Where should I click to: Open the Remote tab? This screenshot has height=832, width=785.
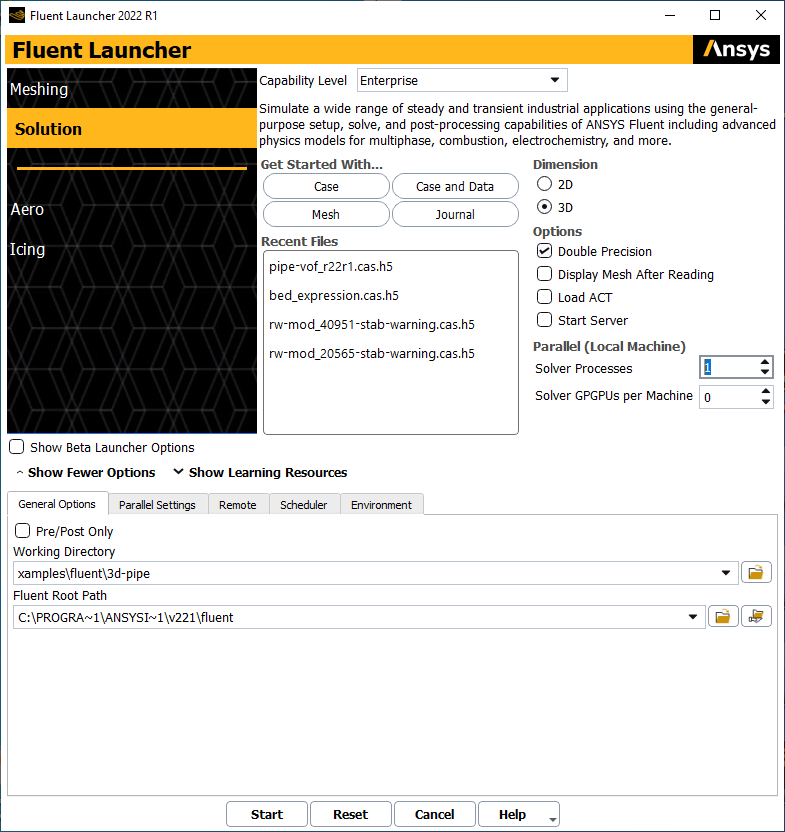click(238, 505)
